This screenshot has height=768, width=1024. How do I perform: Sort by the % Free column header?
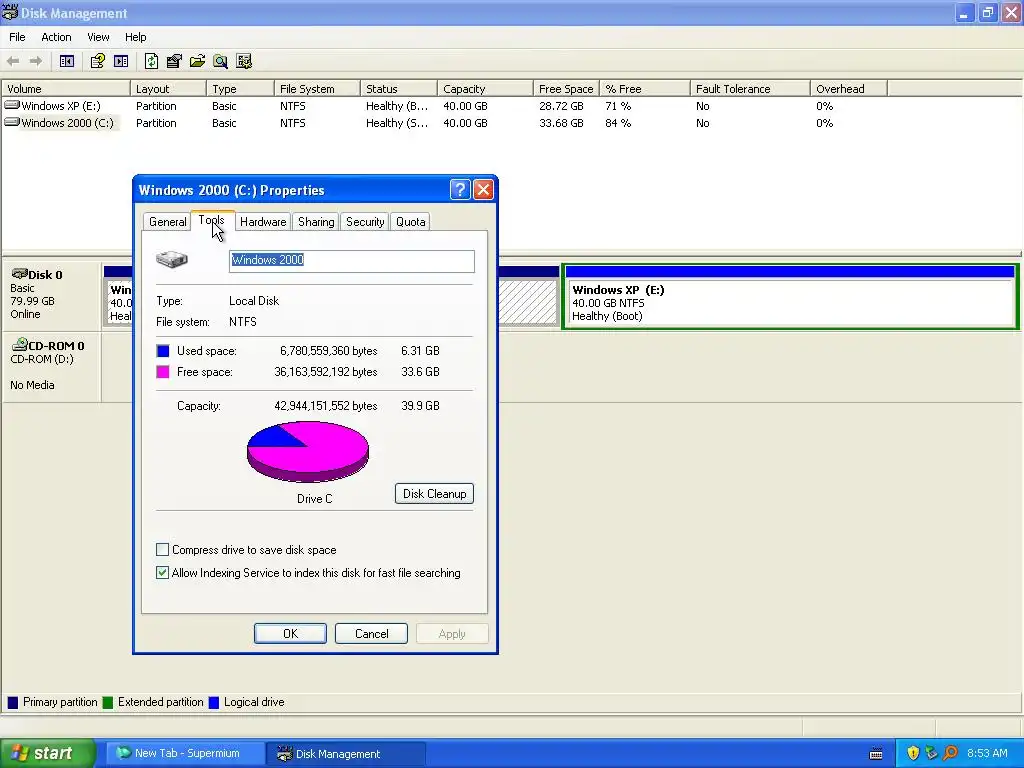(645, 89)
